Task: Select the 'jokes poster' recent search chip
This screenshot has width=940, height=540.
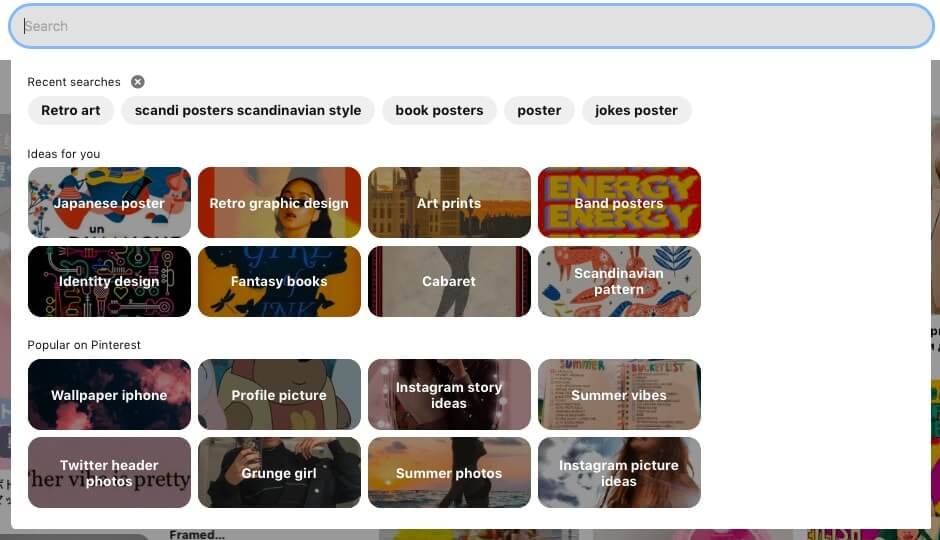Action: click(x=637, y=111)
